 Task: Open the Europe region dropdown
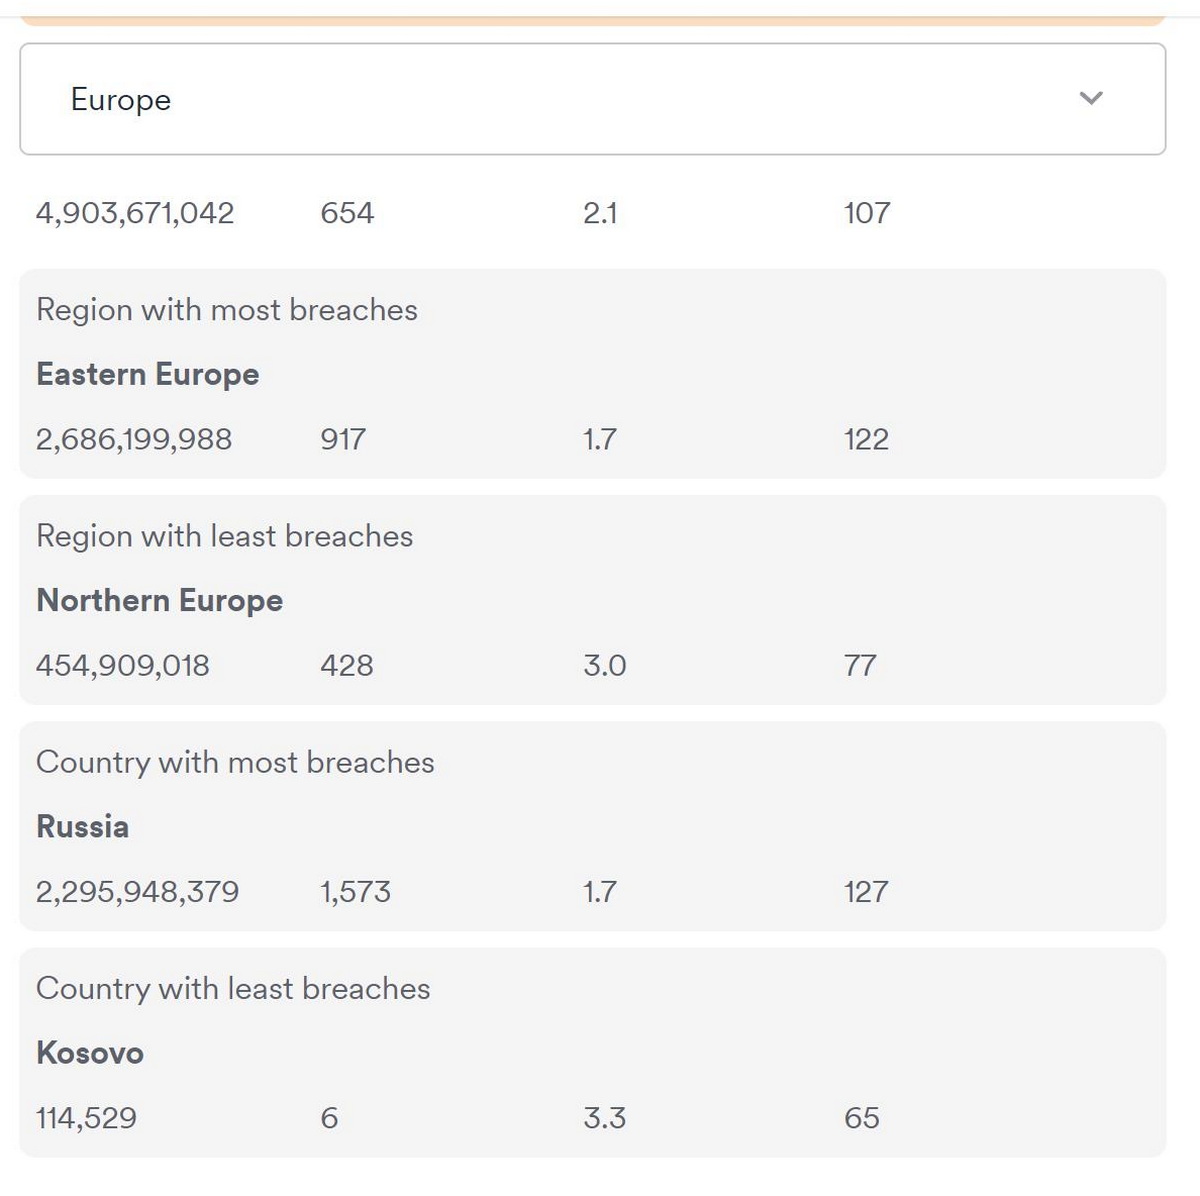593,99
